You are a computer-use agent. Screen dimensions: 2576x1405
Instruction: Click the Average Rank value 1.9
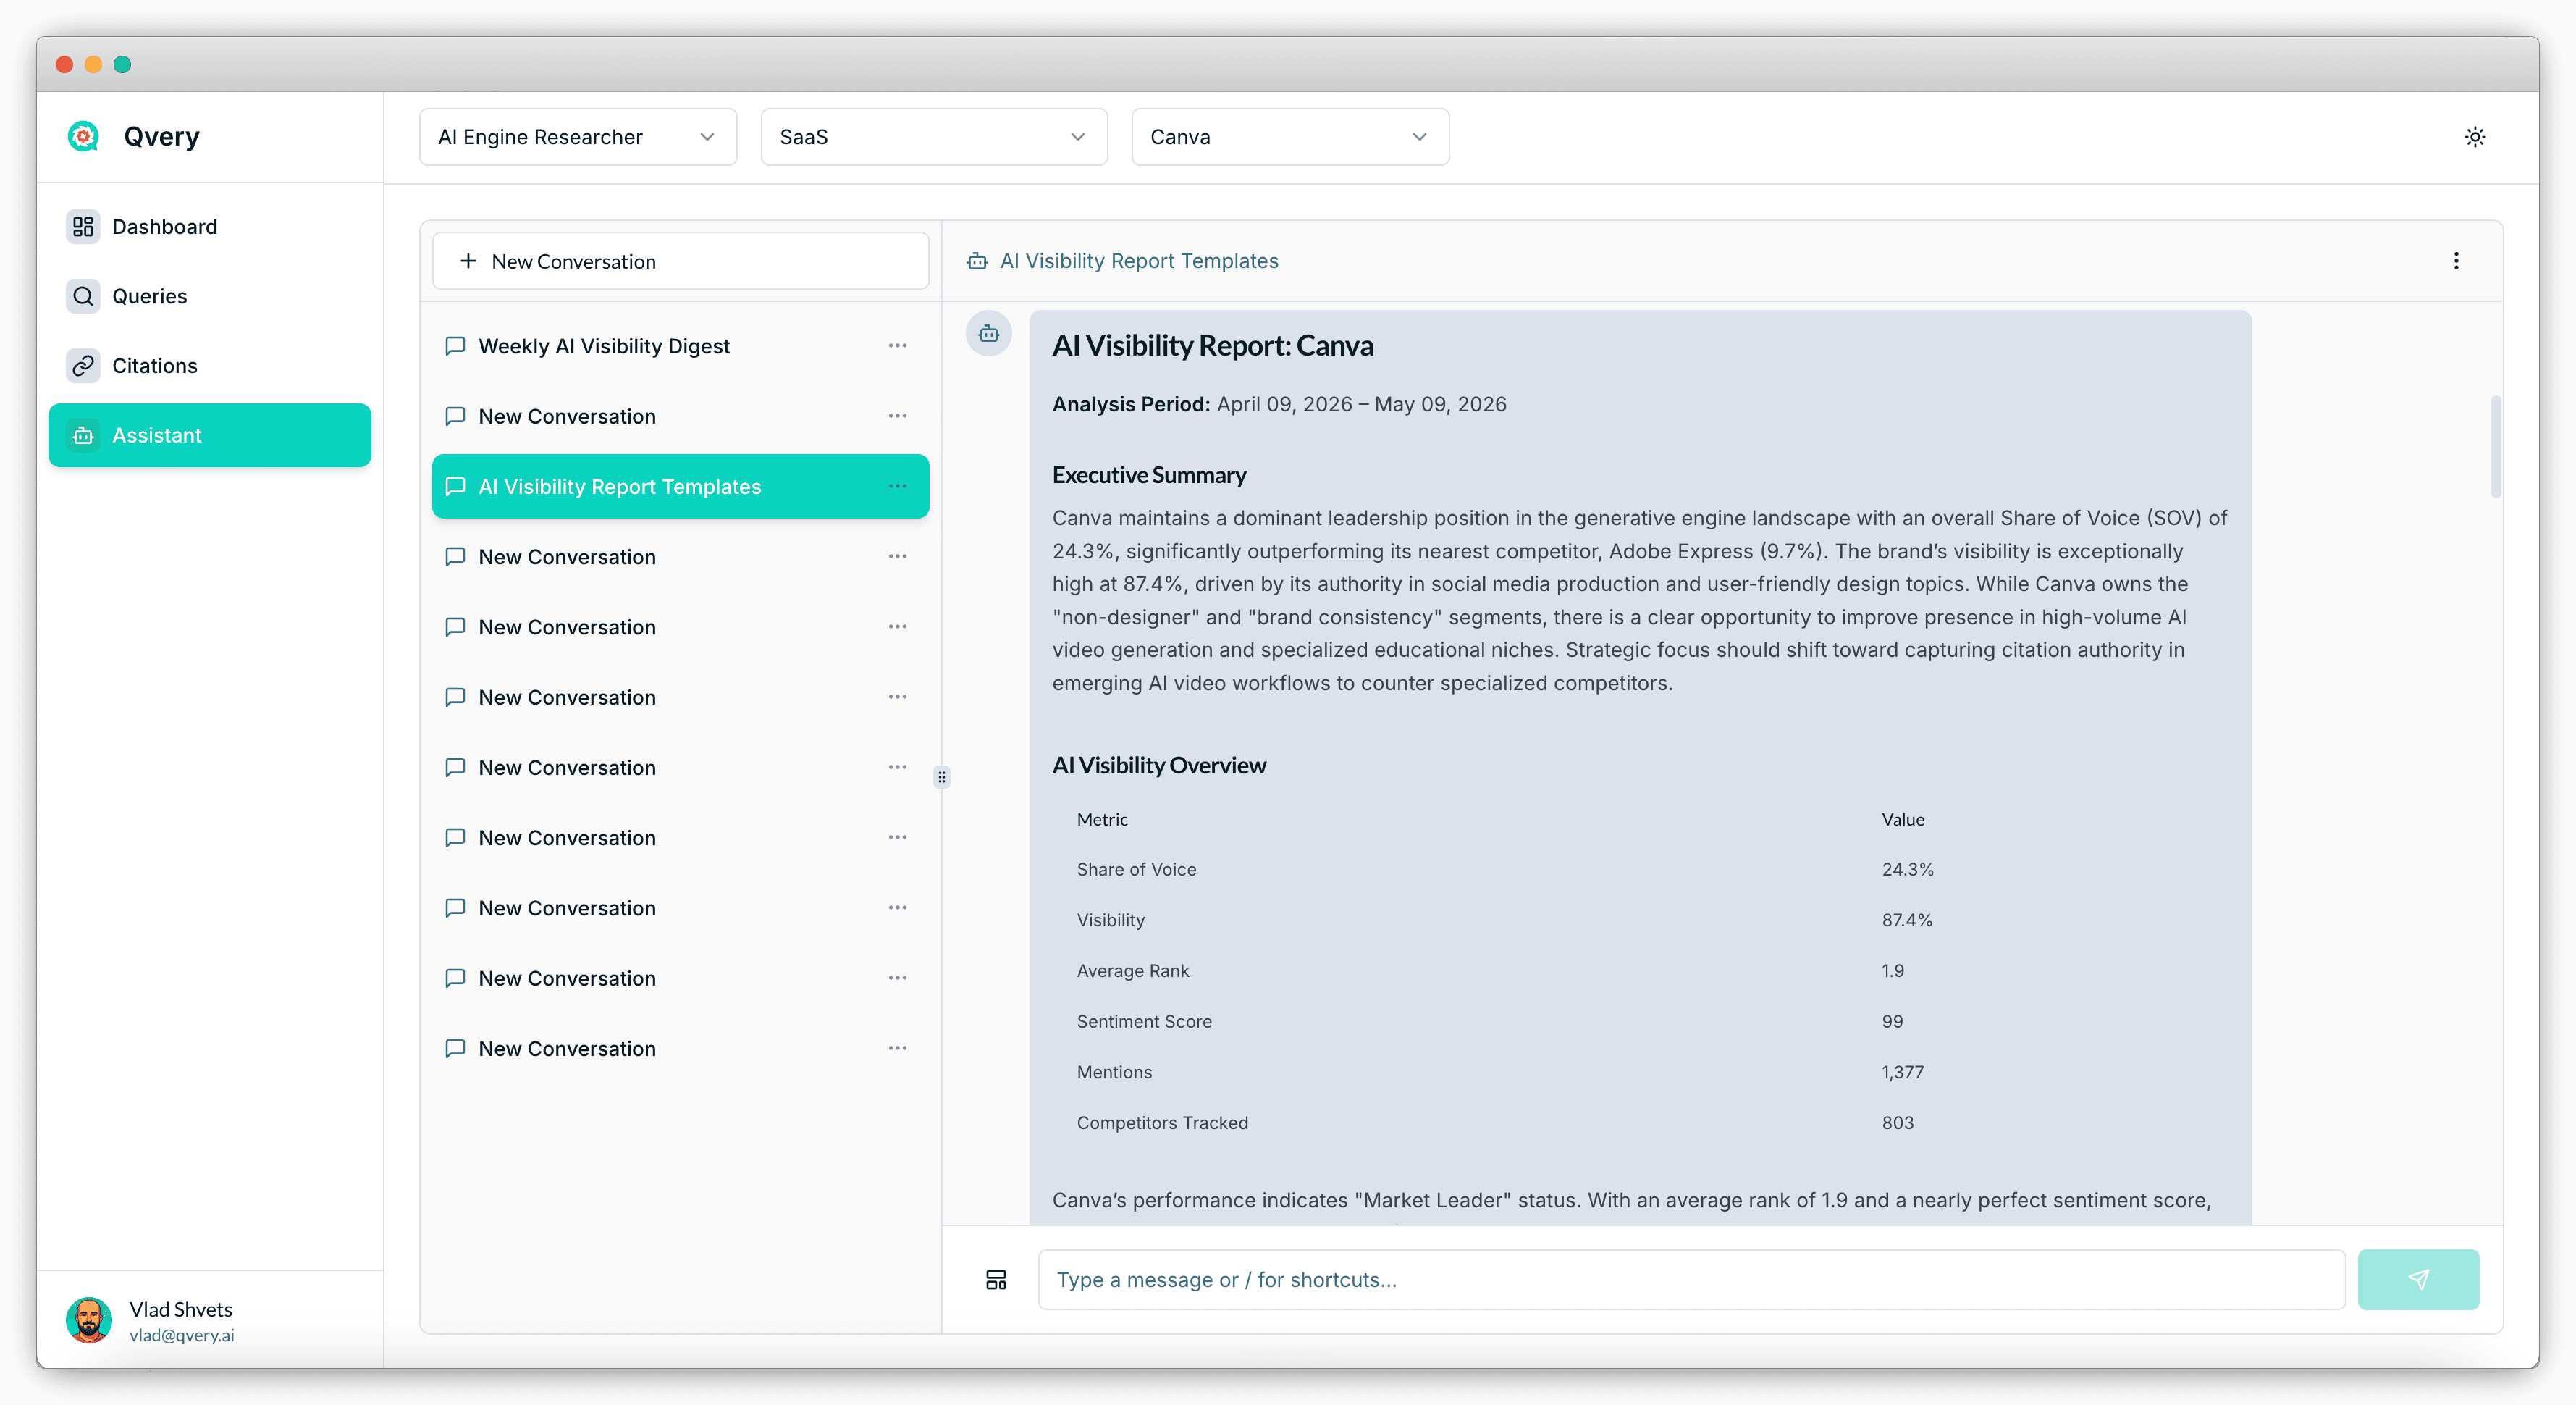click(x=1892, y=970)
